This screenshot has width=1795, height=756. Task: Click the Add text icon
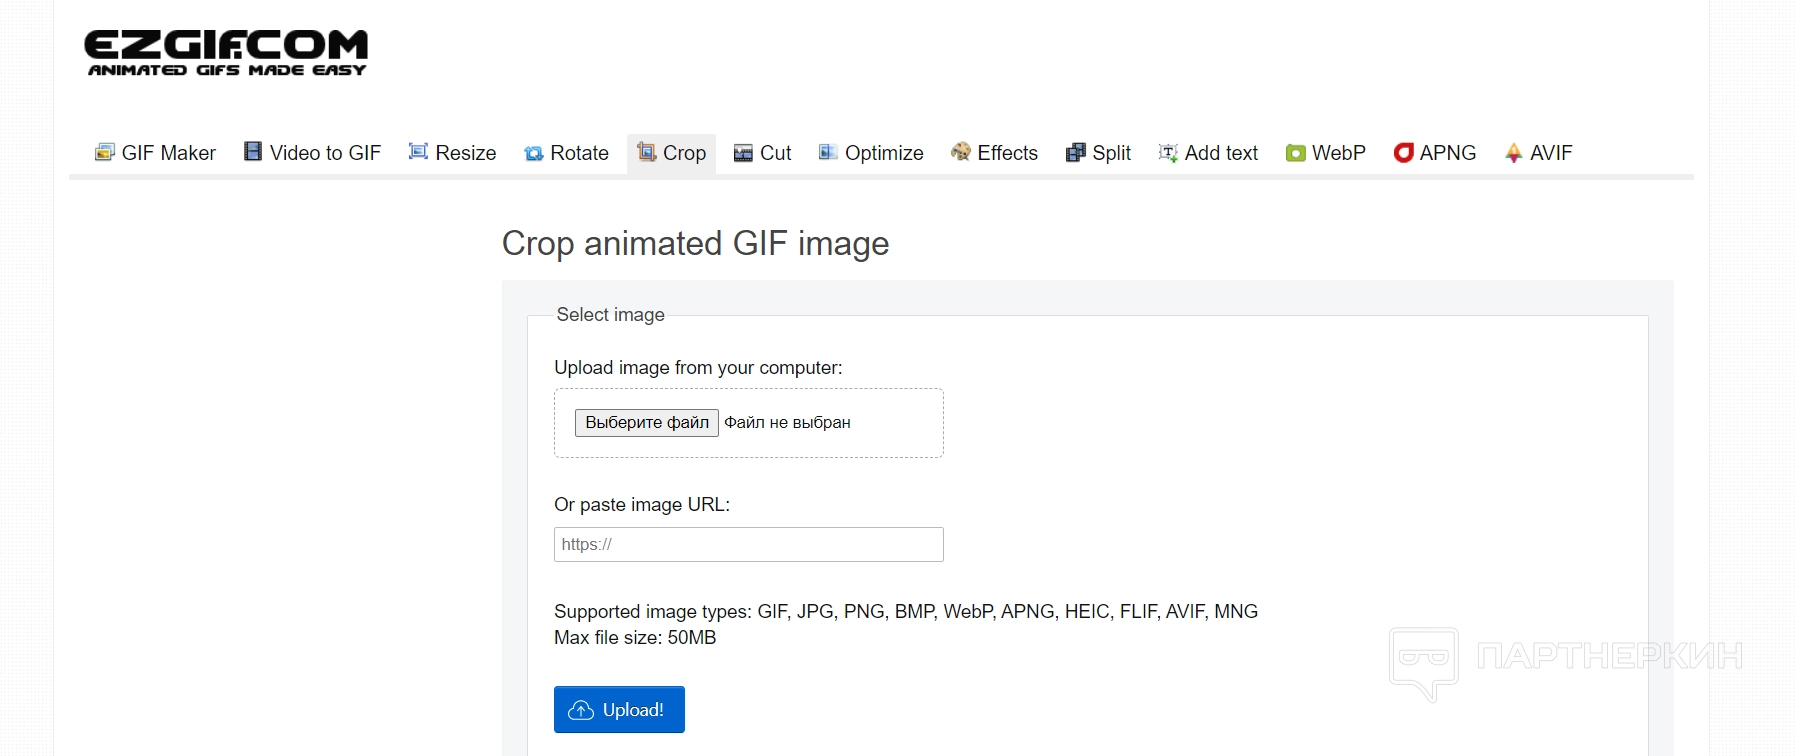pos(1168,153)
